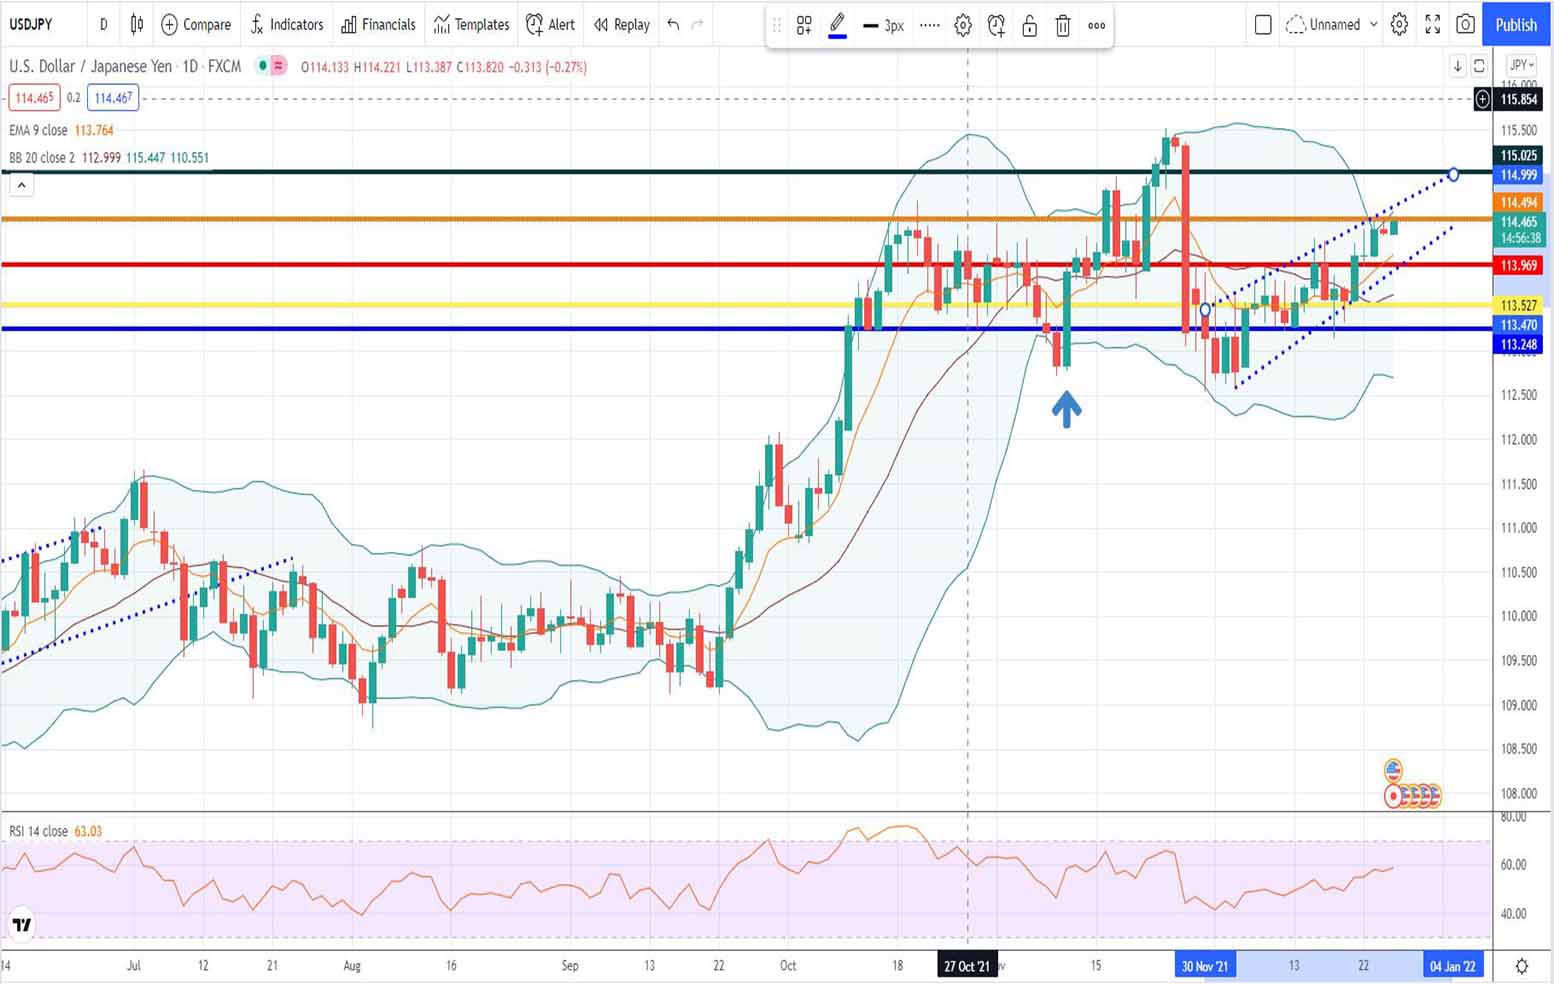Click the Compare symbol button
The width and height of the screenshot is (1554, 984).
click(x=196, y=25)
